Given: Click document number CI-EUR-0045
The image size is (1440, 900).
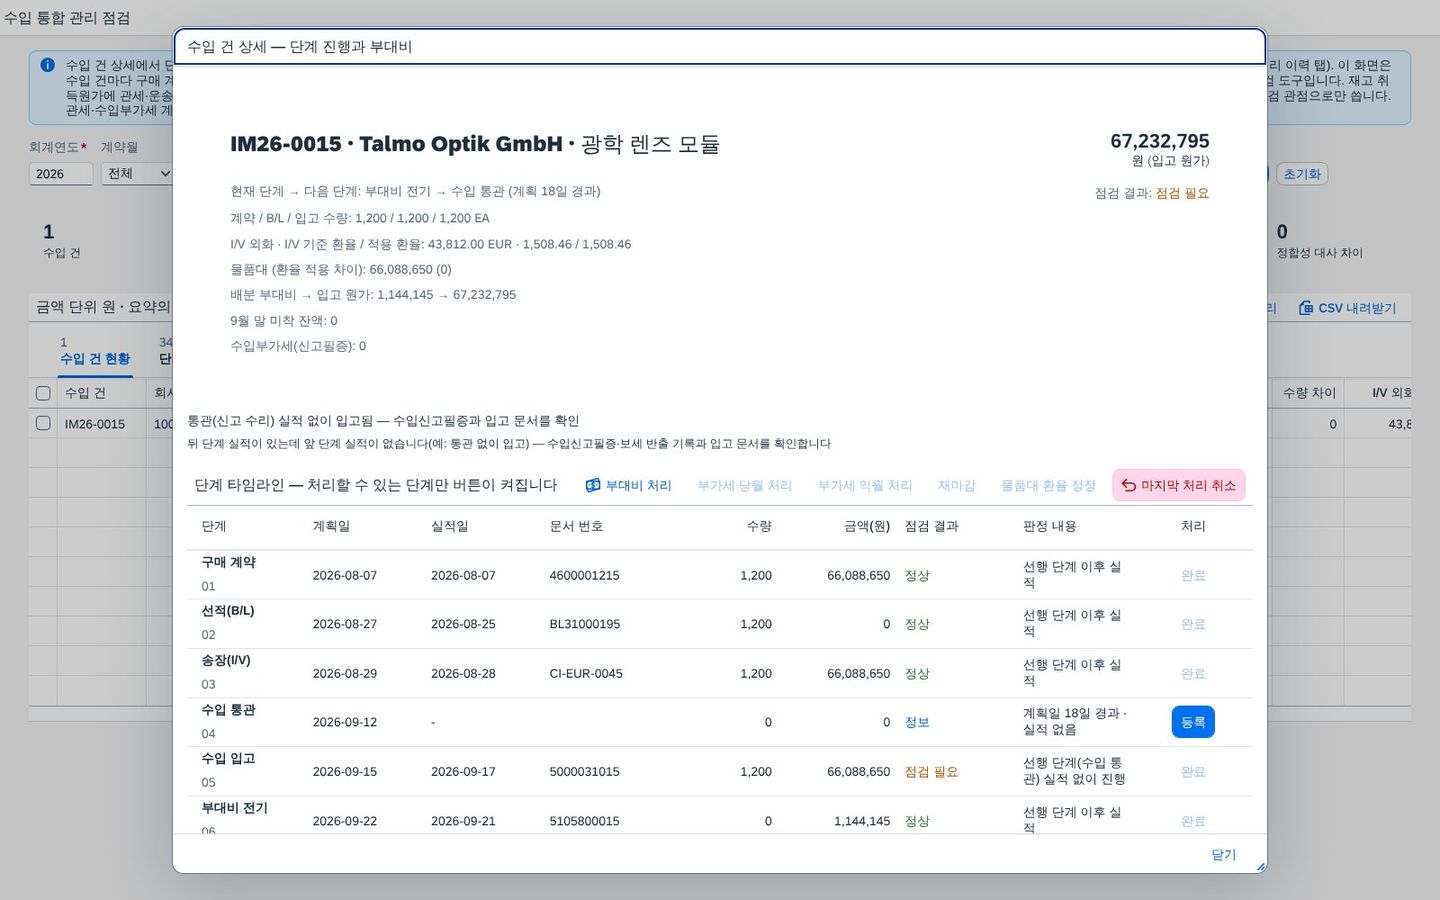Looking at the screenshot, I should point(586,674).
